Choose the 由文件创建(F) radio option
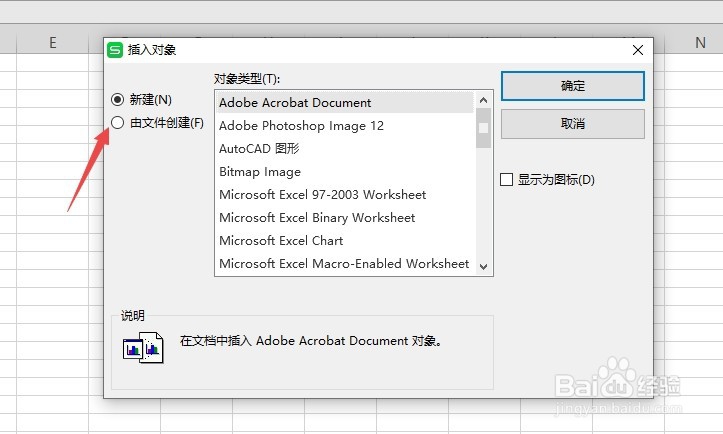 (x=157, y=123)
